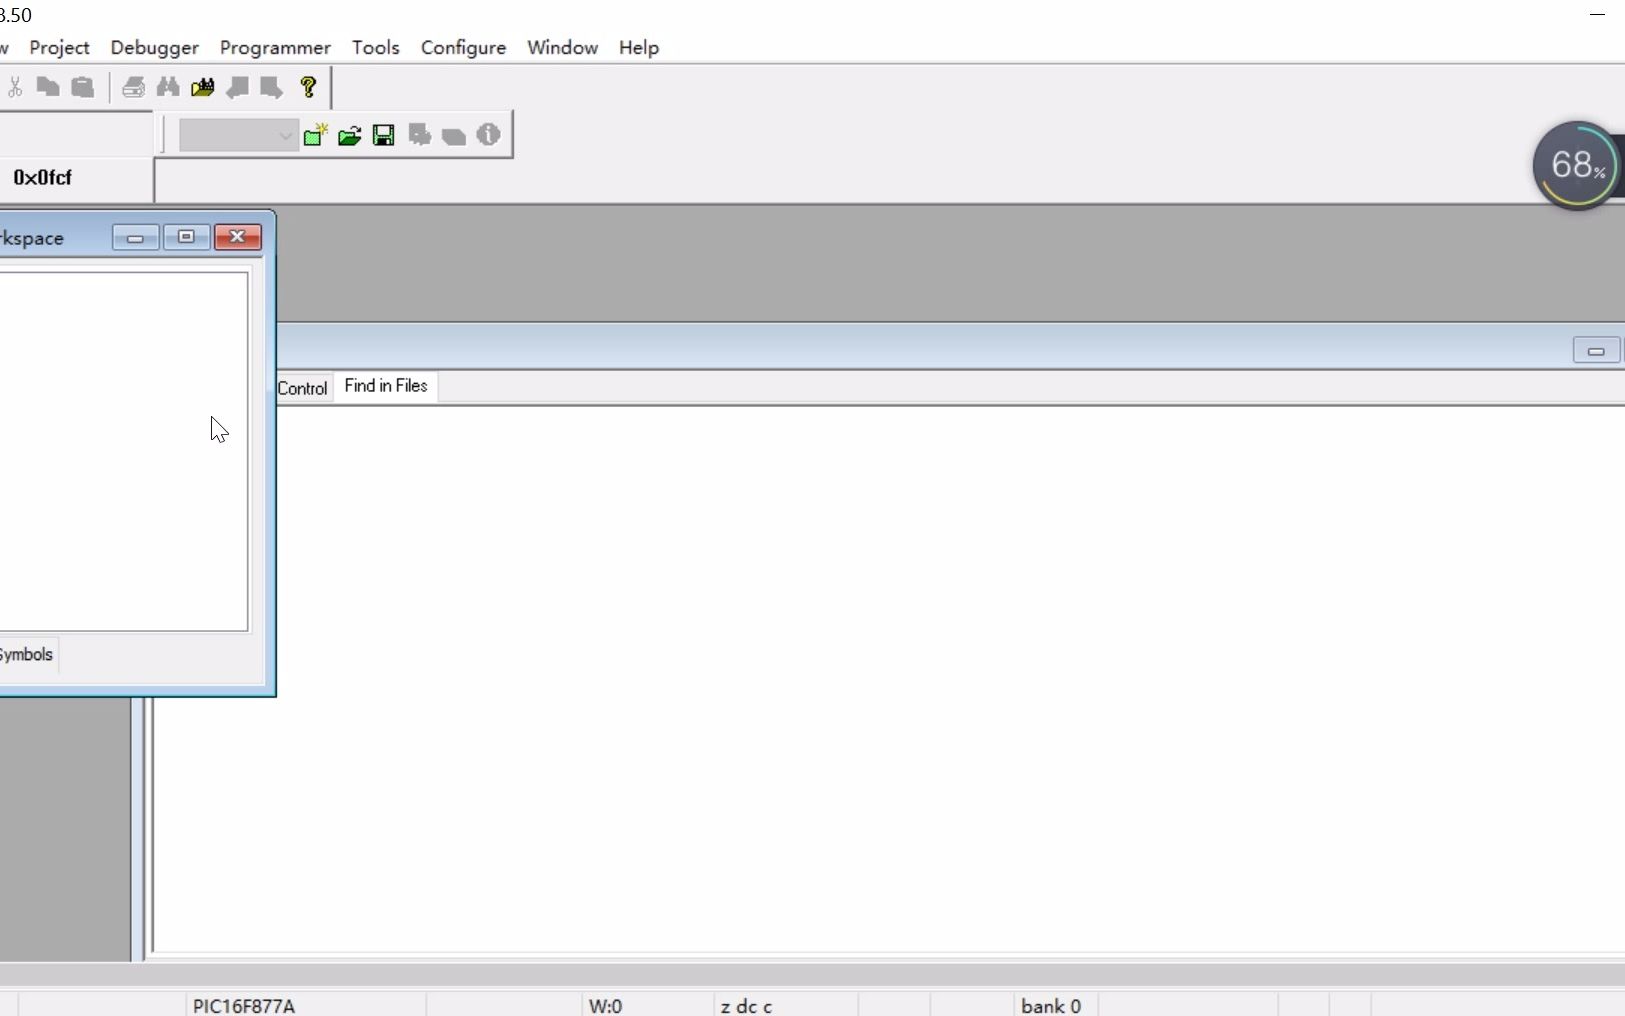
Task: Save workspace with green floppy disk icon
Action: tap(384, 135)
